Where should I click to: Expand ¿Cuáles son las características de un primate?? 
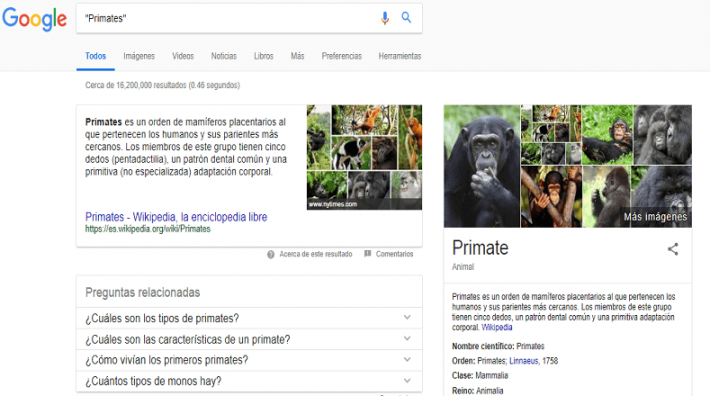(x=249, y=339)
